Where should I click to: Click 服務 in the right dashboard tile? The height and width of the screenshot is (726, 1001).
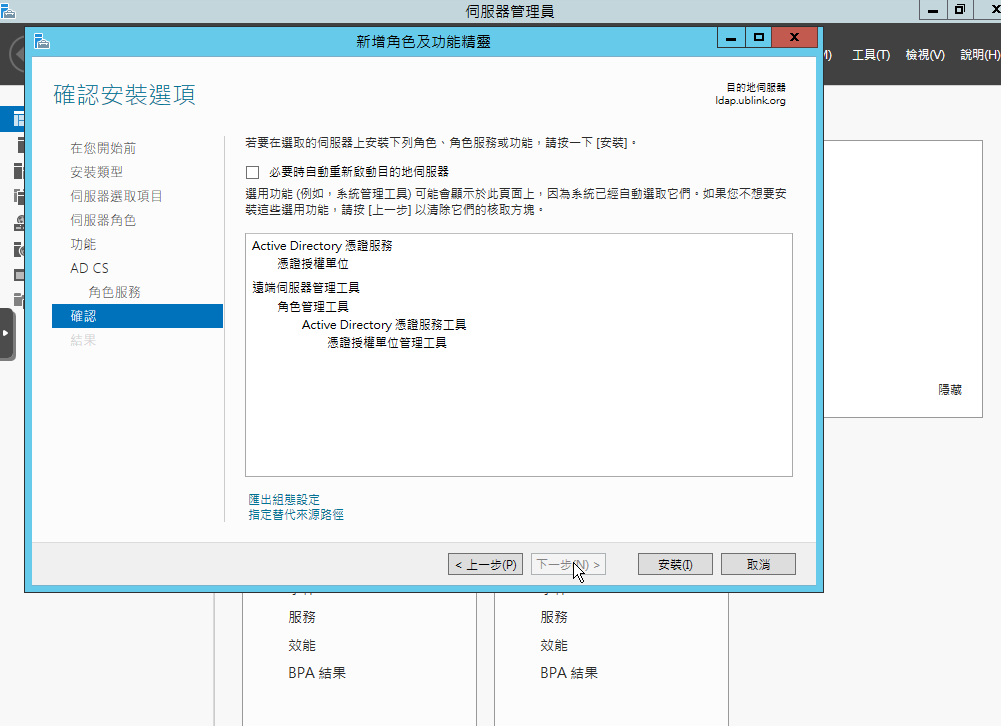coord(553,617)
